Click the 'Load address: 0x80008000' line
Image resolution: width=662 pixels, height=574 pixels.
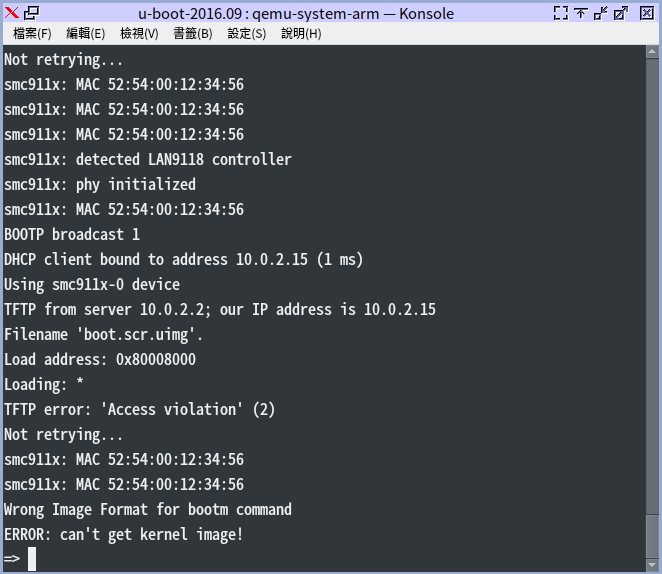pyautogui.click(x=100, y=359)
